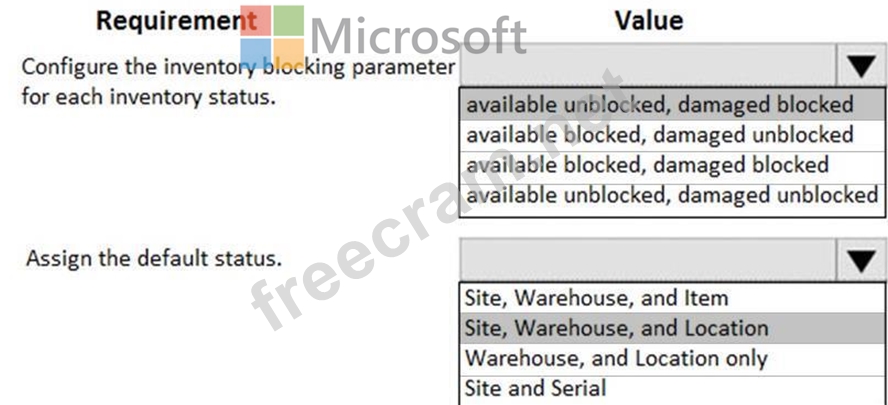888x405 pixels.
Task: Click the inventory blocking value field
Action: point(647,67)
